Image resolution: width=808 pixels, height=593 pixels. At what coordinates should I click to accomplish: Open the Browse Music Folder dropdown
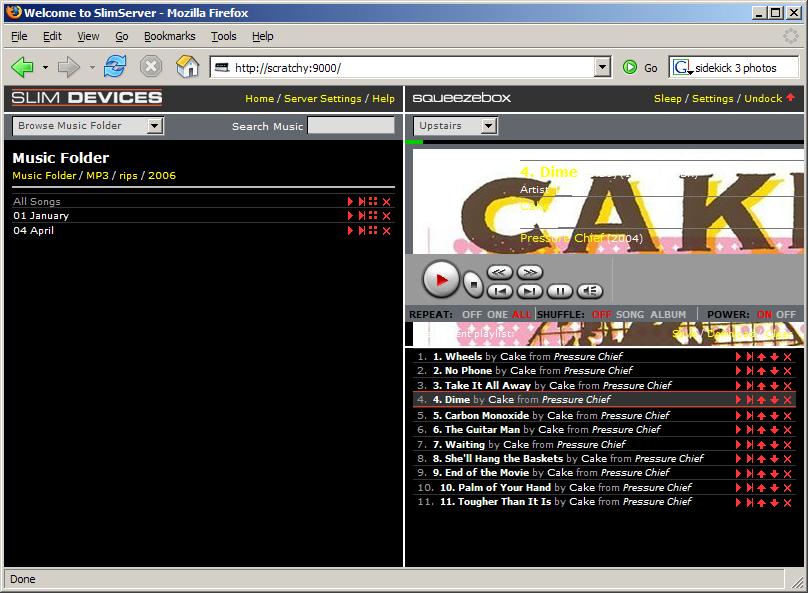[x=88, y=126]
